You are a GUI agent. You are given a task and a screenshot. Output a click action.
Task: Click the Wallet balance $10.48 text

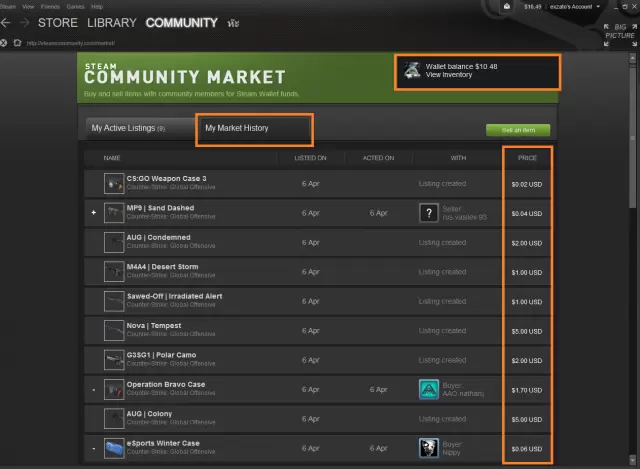[461, 66]
